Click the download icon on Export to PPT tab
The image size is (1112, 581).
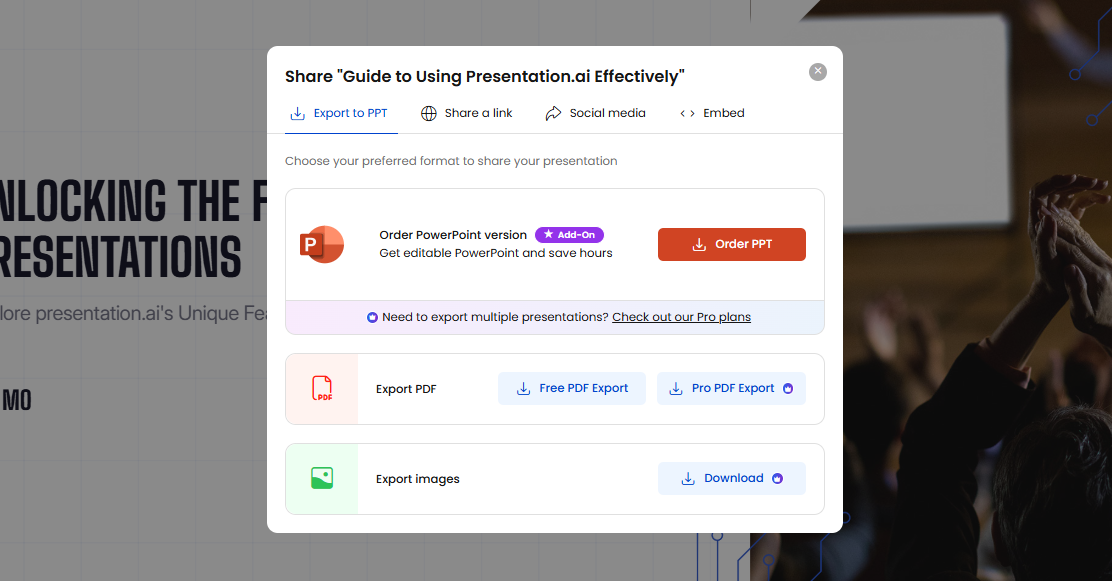(x=297, y=113)
